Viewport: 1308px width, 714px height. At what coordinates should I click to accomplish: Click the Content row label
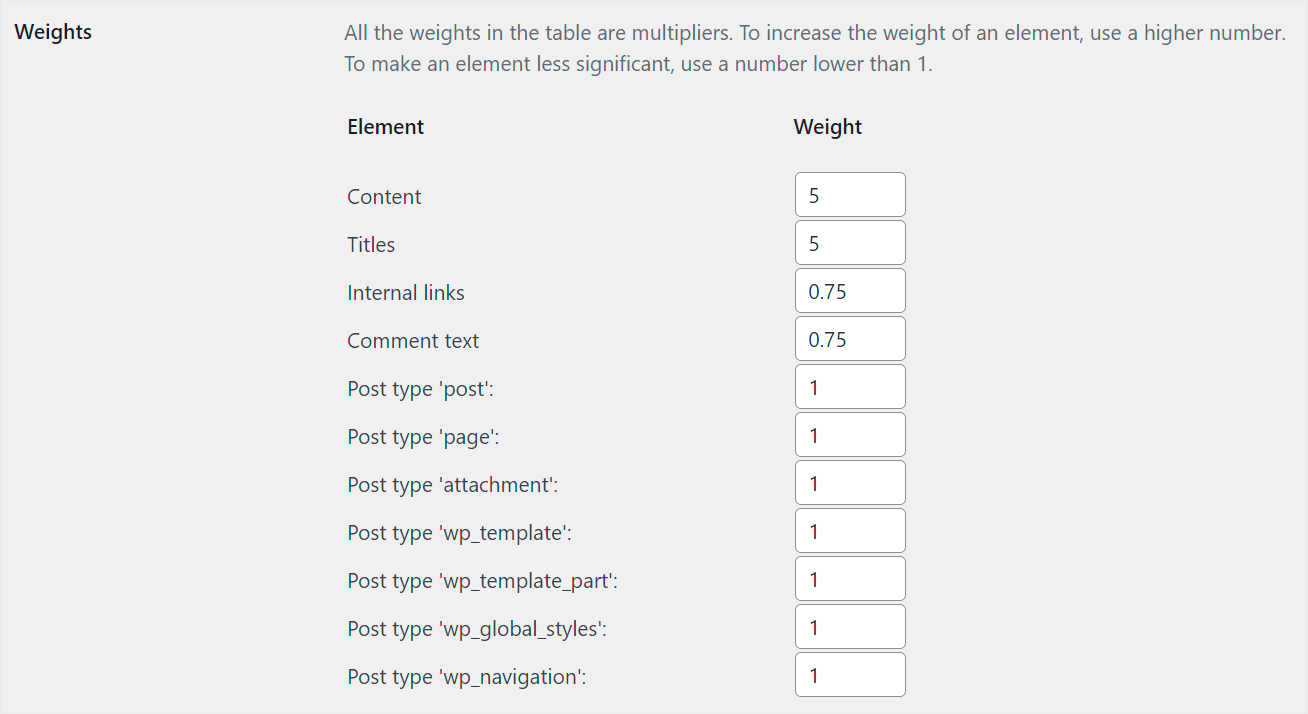click(384, 196)
